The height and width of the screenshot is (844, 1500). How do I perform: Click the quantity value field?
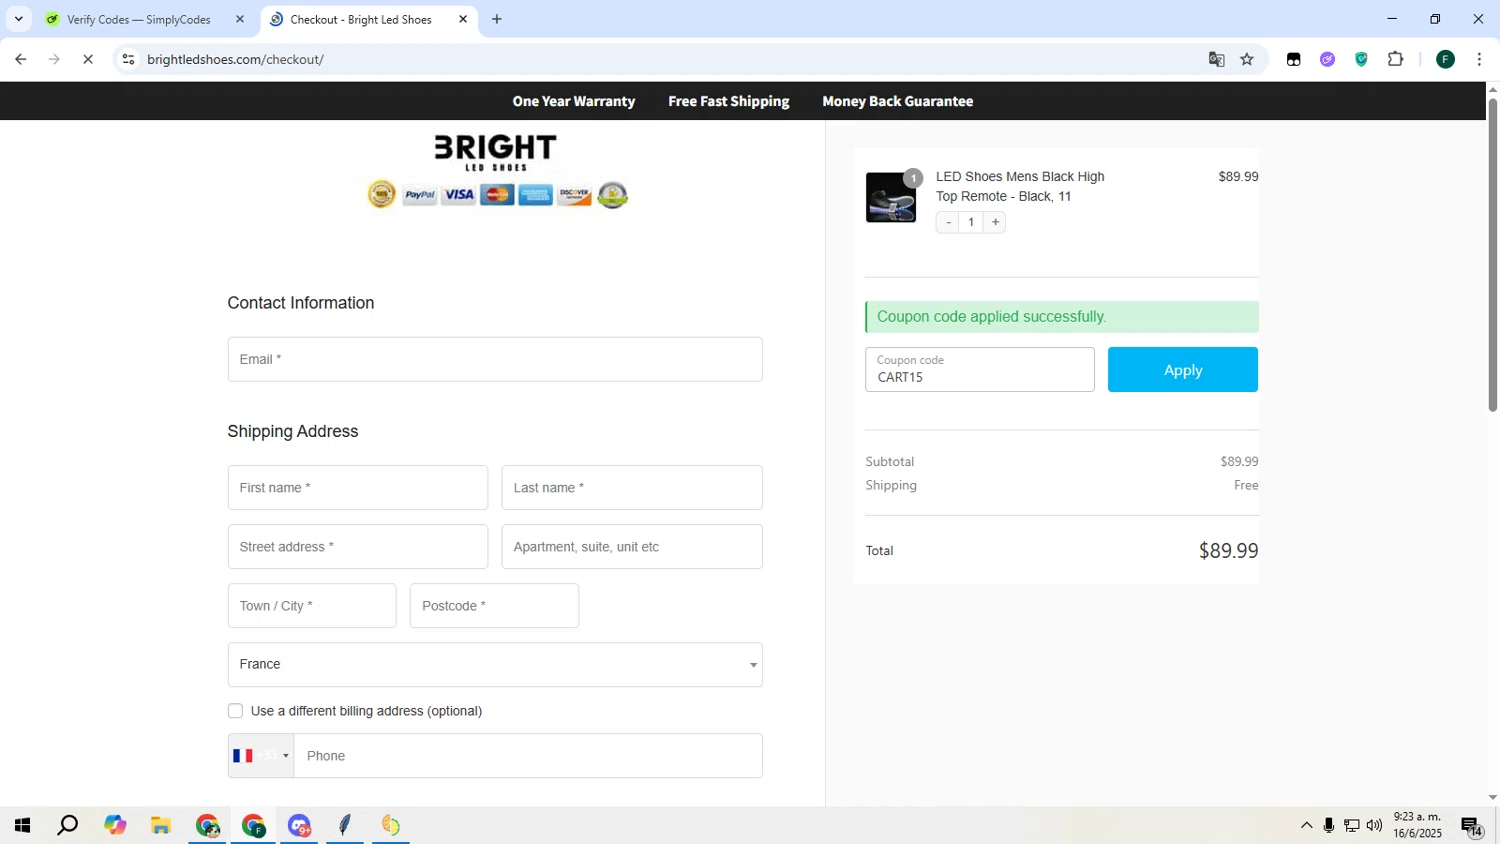click(971, 222)
